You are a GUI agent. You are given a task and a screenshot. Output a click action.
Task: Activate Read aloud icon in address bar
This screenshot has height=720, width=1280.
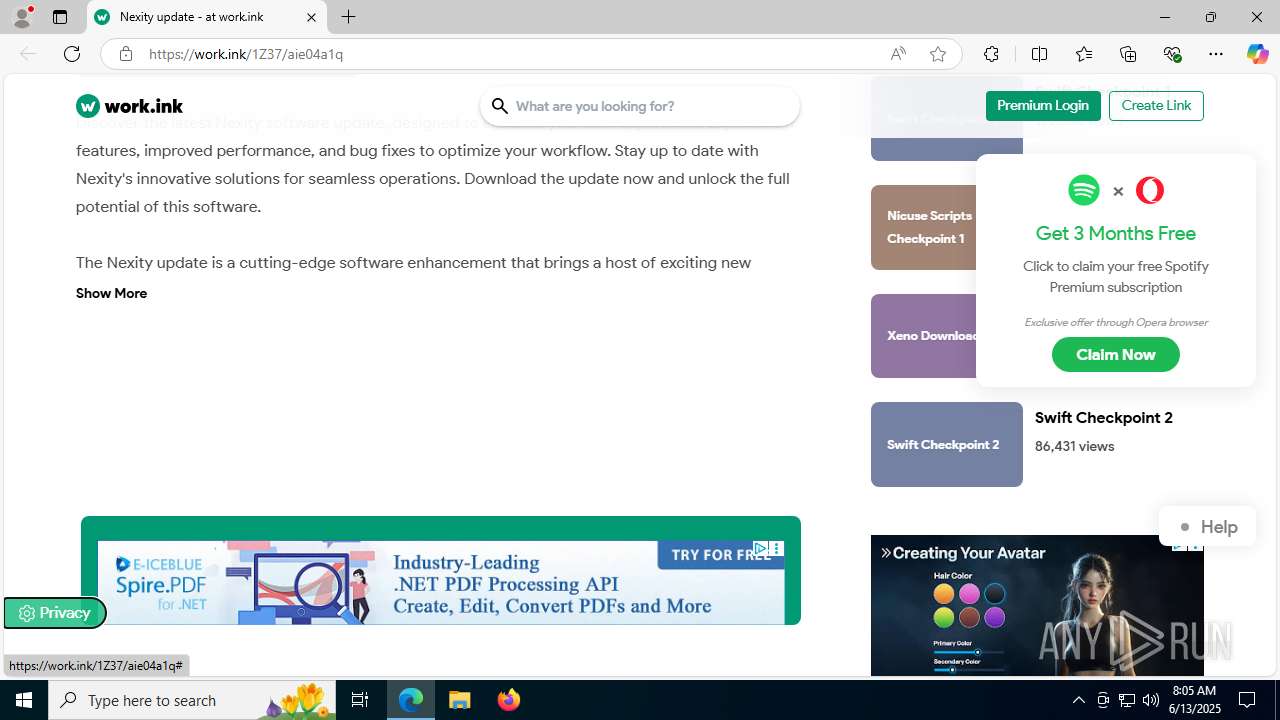tap(898, 54)
